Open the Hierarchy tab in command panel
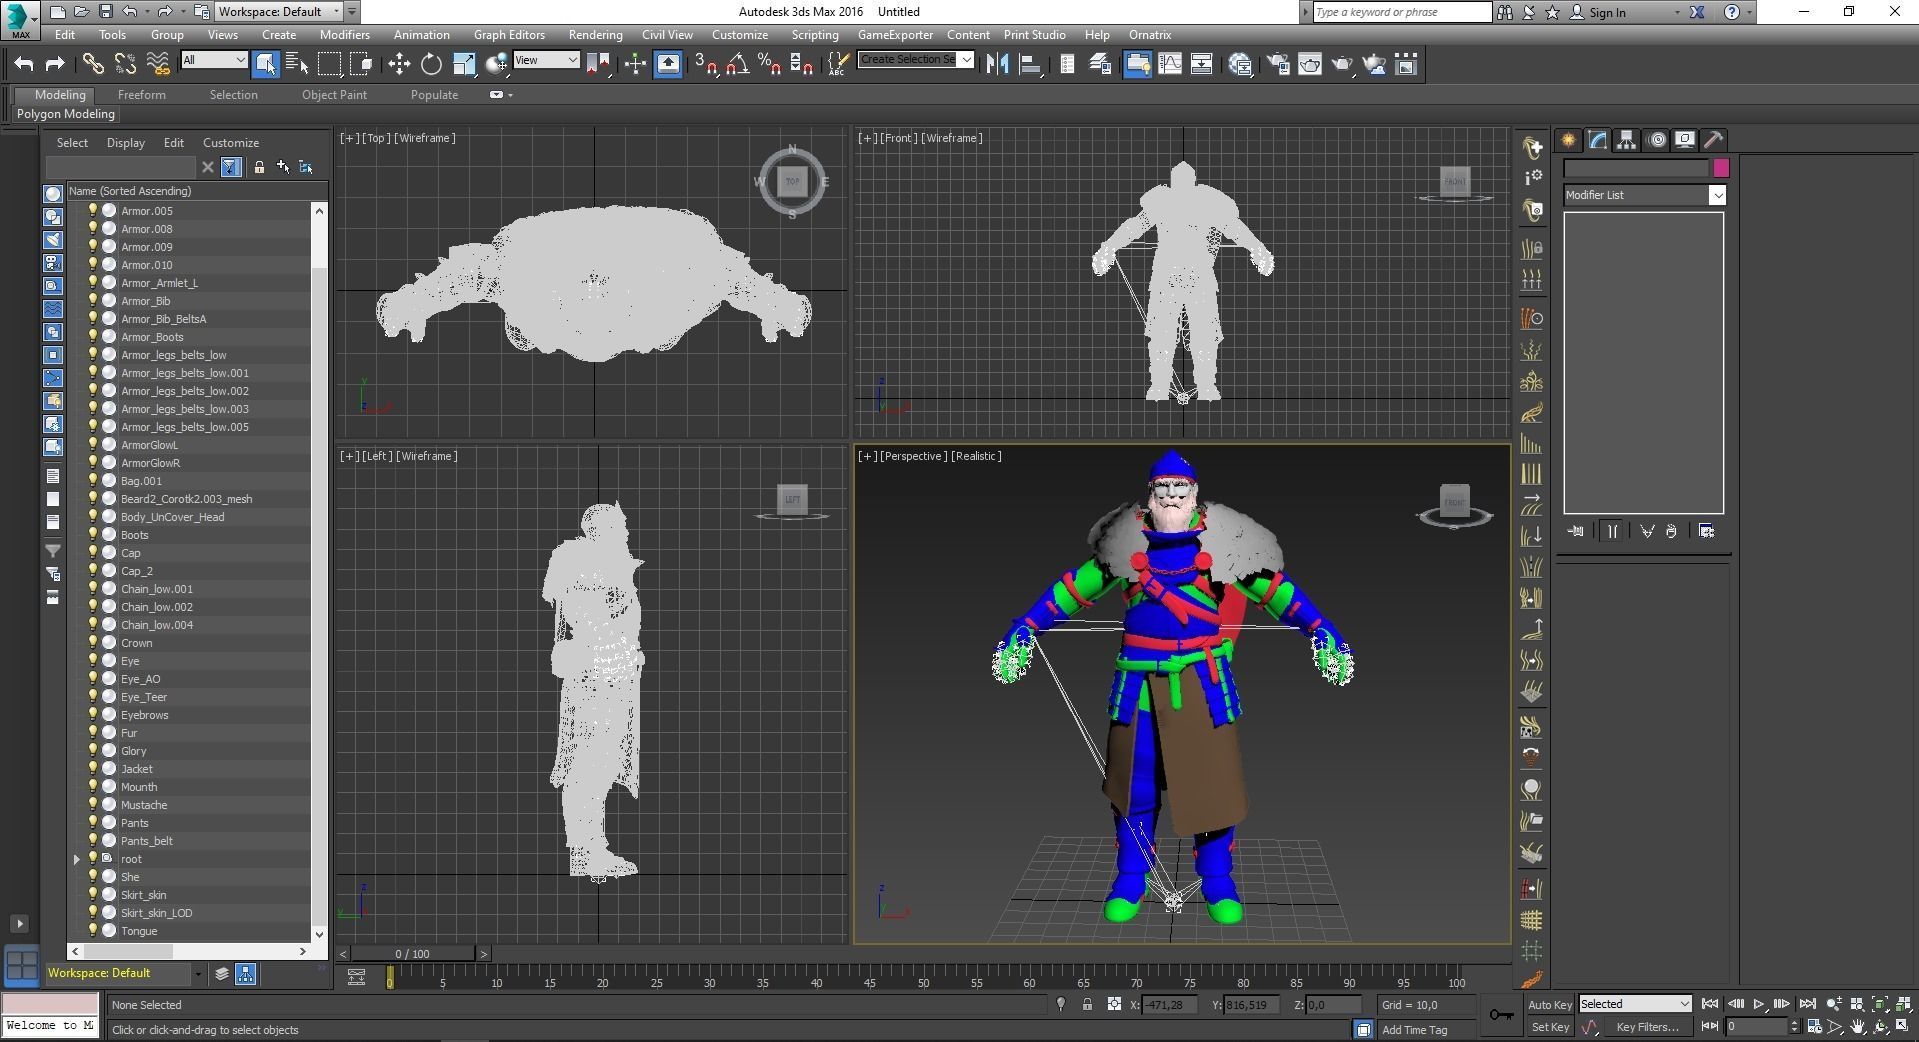Viewport: 1919px width, 1042px height. tap(1627, 140)
